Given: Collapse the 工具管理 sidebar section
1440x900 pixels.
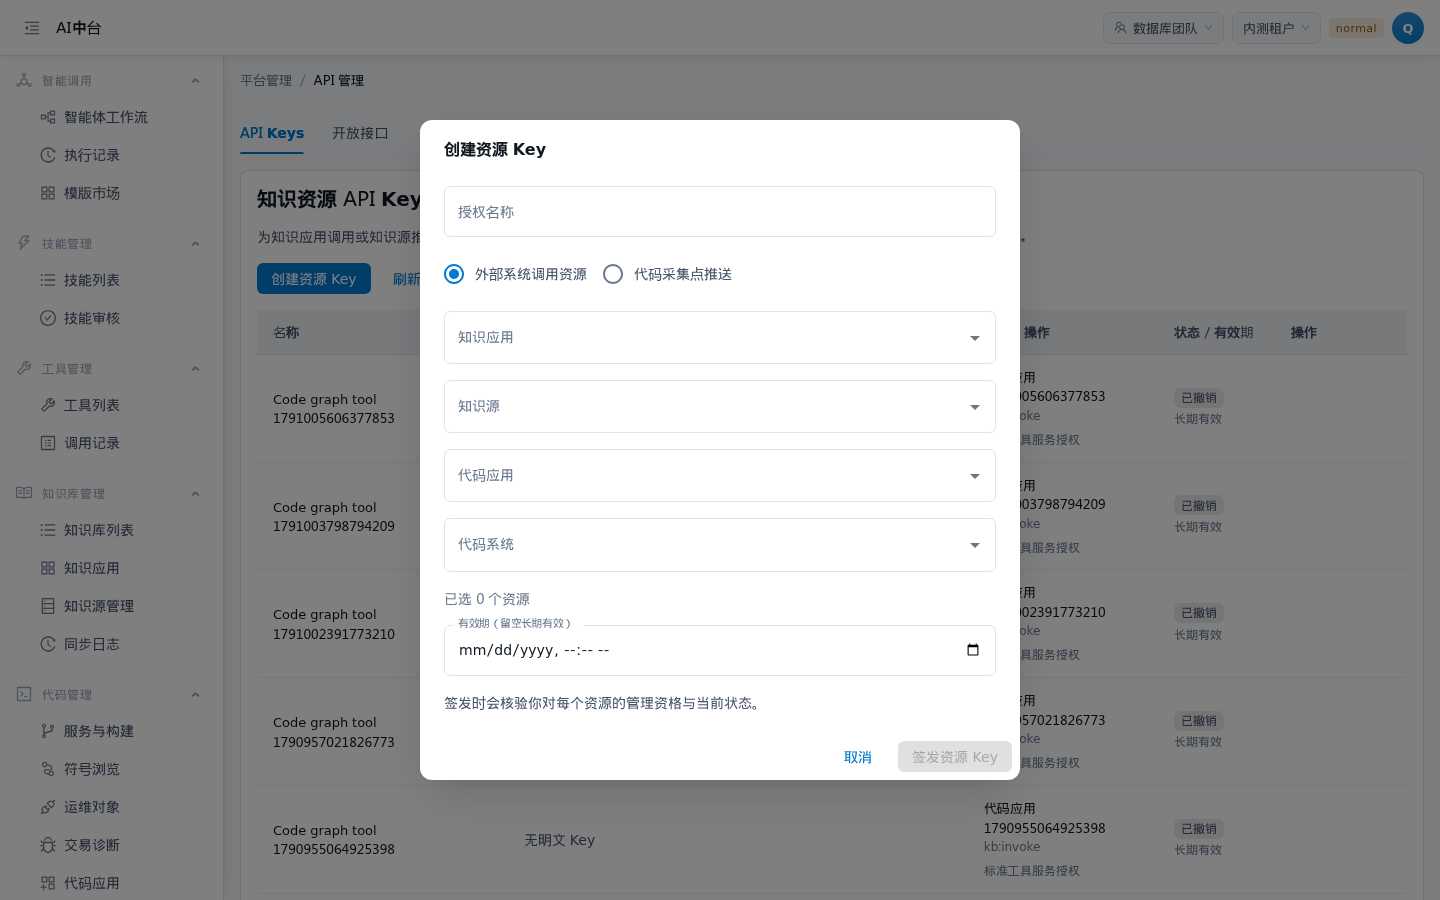Looking at the screenshot, I should coord(195,369).
